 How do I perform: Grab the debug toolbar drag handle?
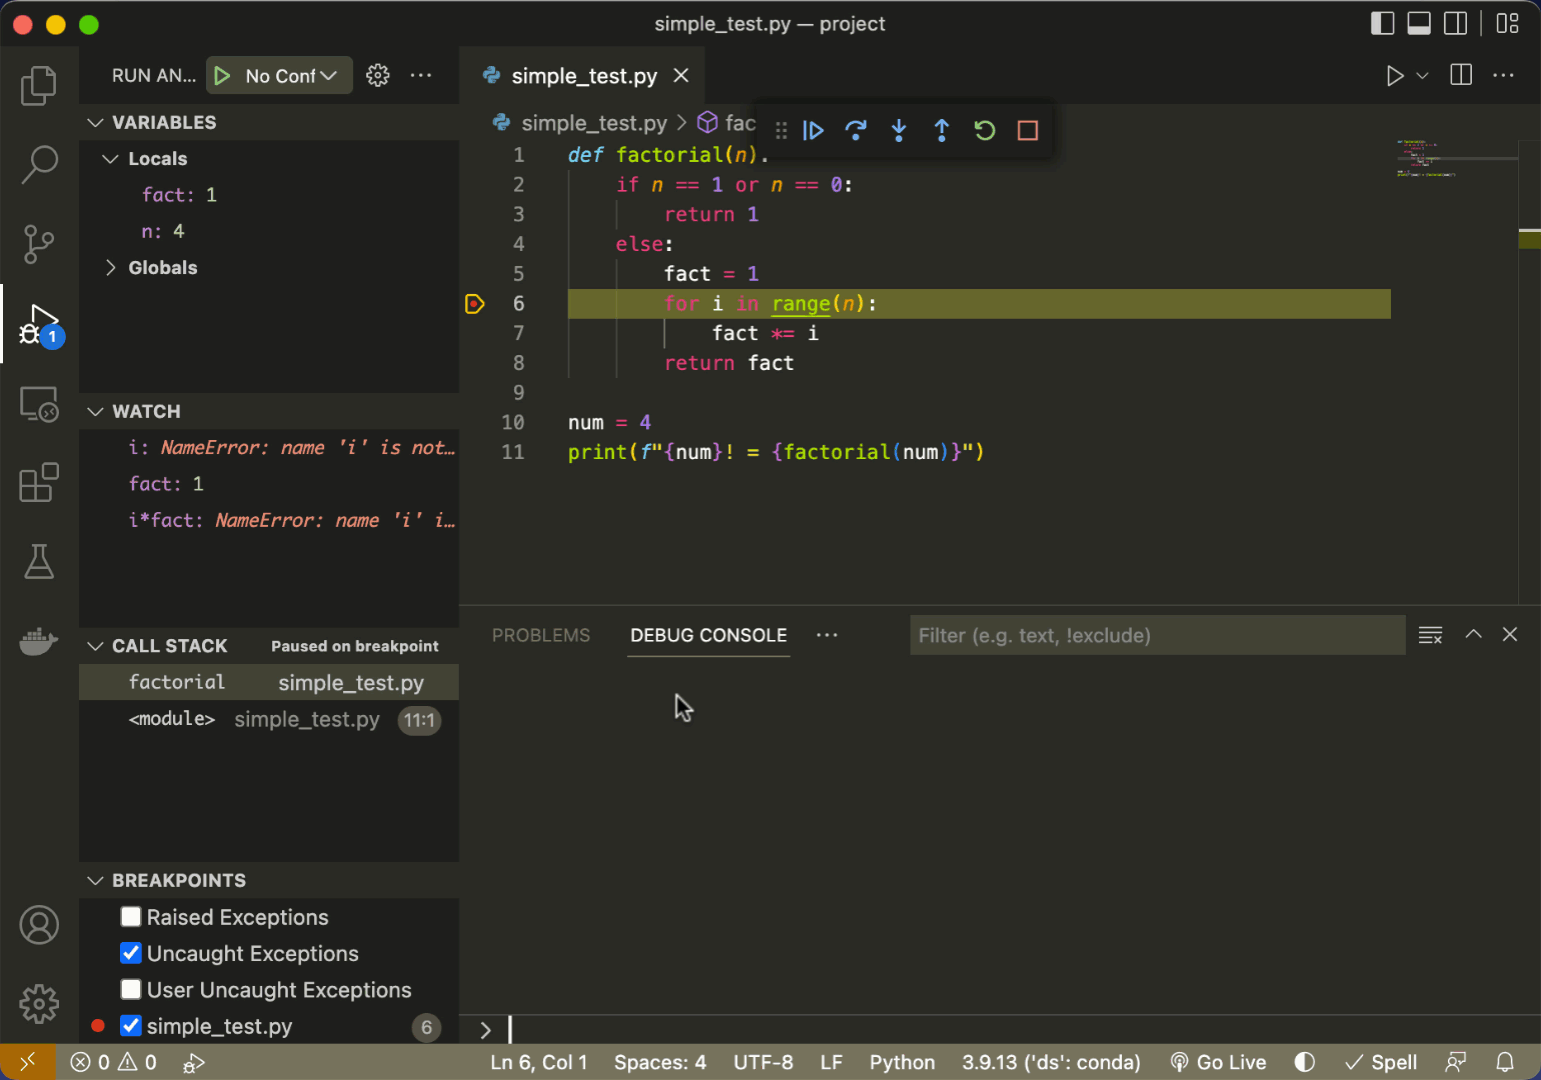pos(781,130)
